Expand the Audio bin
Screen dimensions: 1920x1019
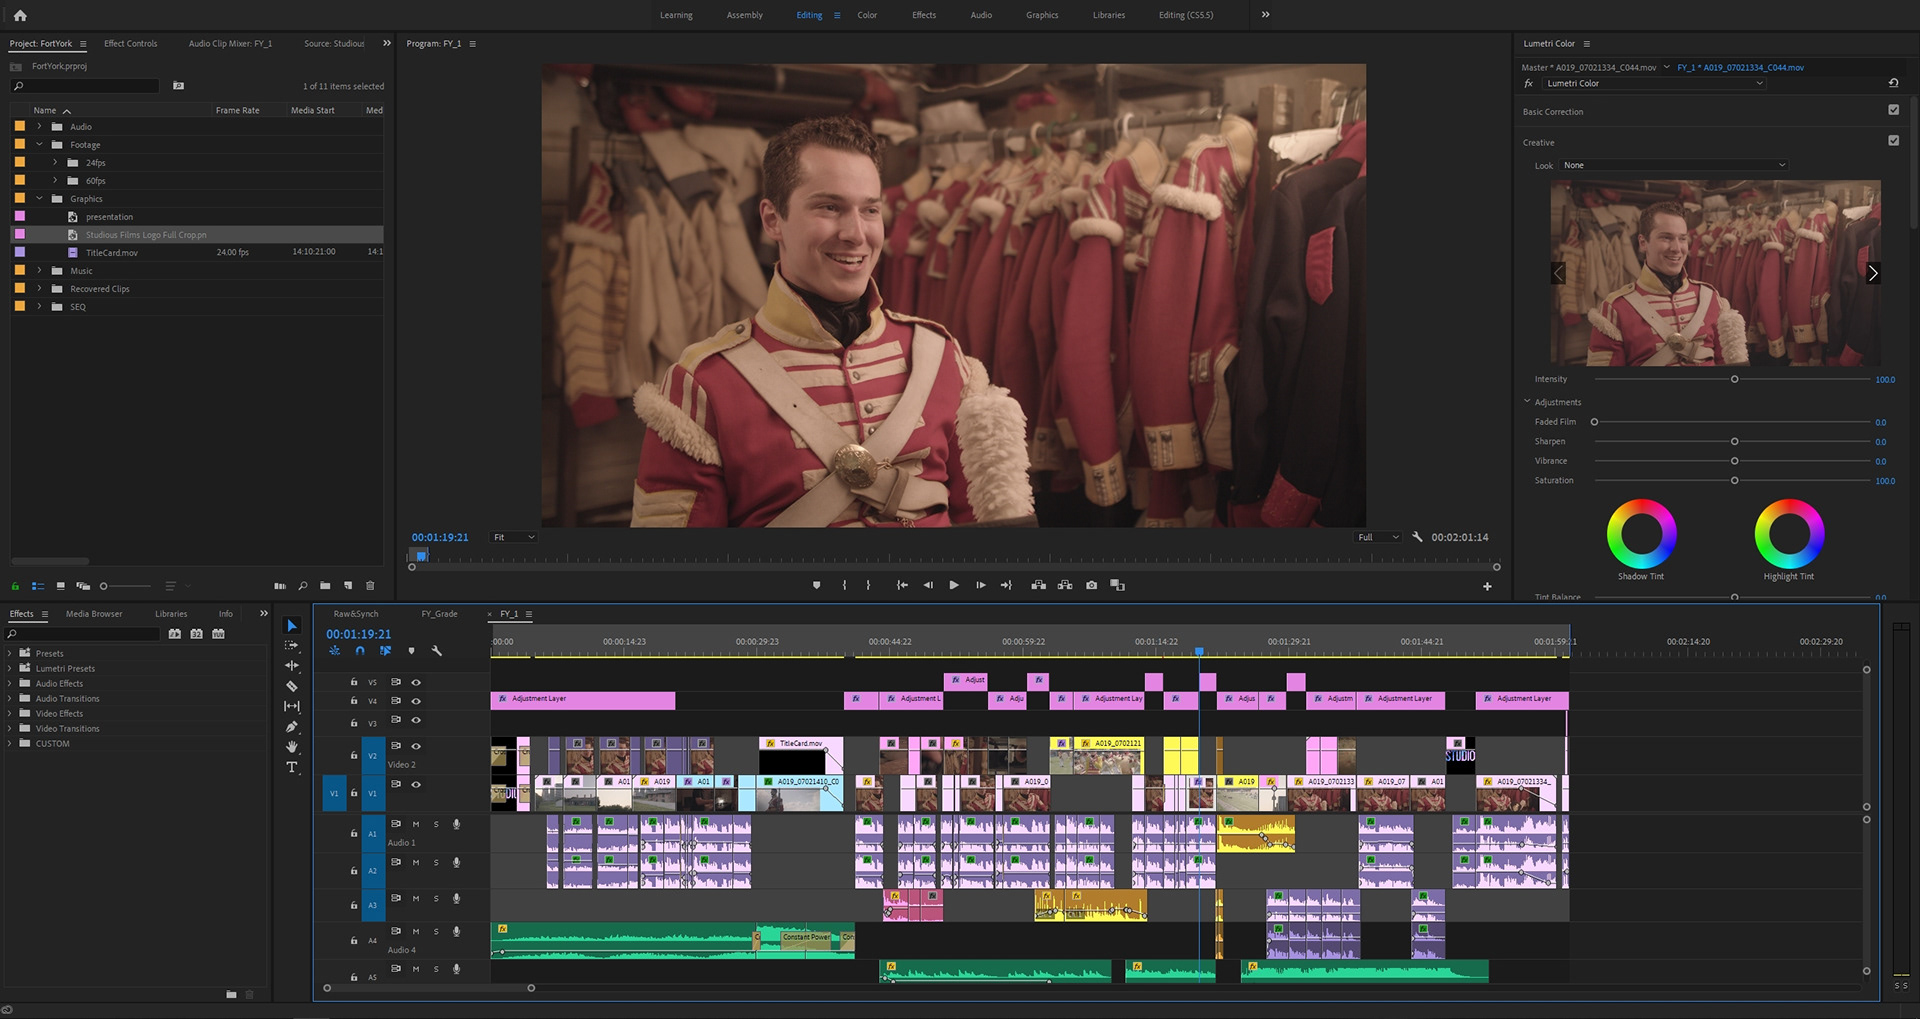coord(39,127)
